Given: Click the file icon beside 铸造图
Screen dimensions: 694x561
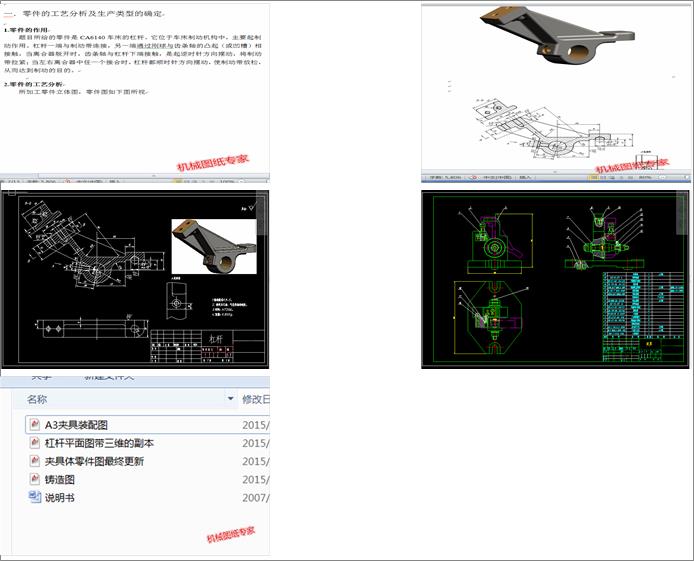Looking at the screenshot, I should (x=34, y=479).
